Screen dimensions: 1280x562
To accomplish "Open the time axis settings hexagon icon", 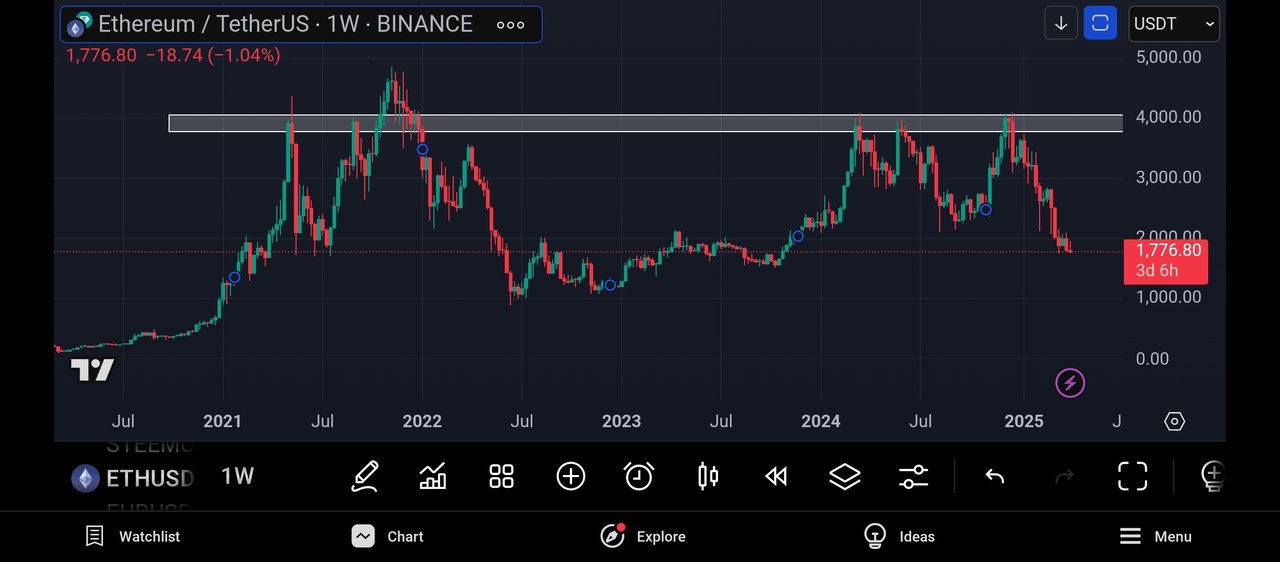I will [x=1175, y=421].
